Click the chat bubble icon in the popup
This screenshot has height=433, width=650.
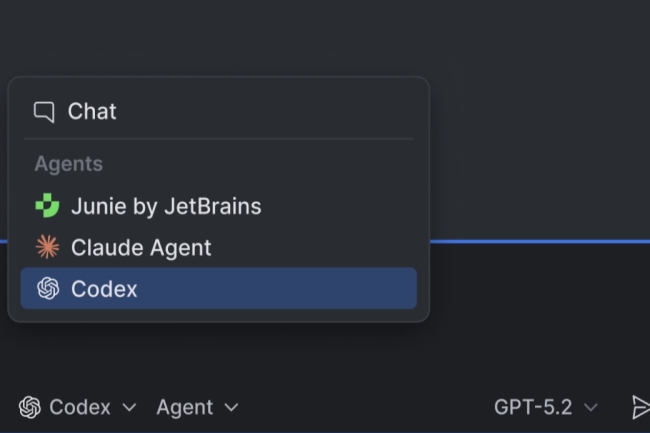(43, 111)
